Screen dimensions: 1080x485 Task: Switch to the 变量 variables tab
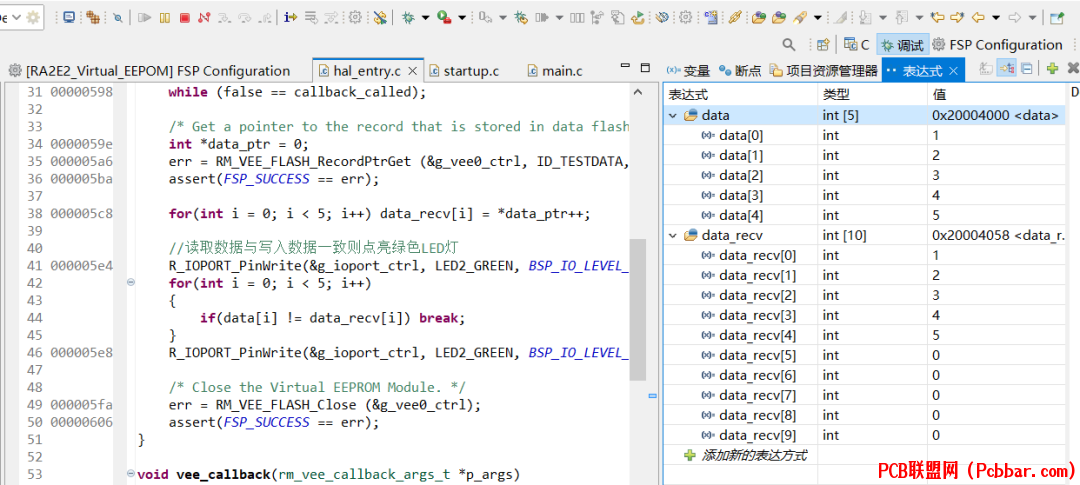coord(688,71)
